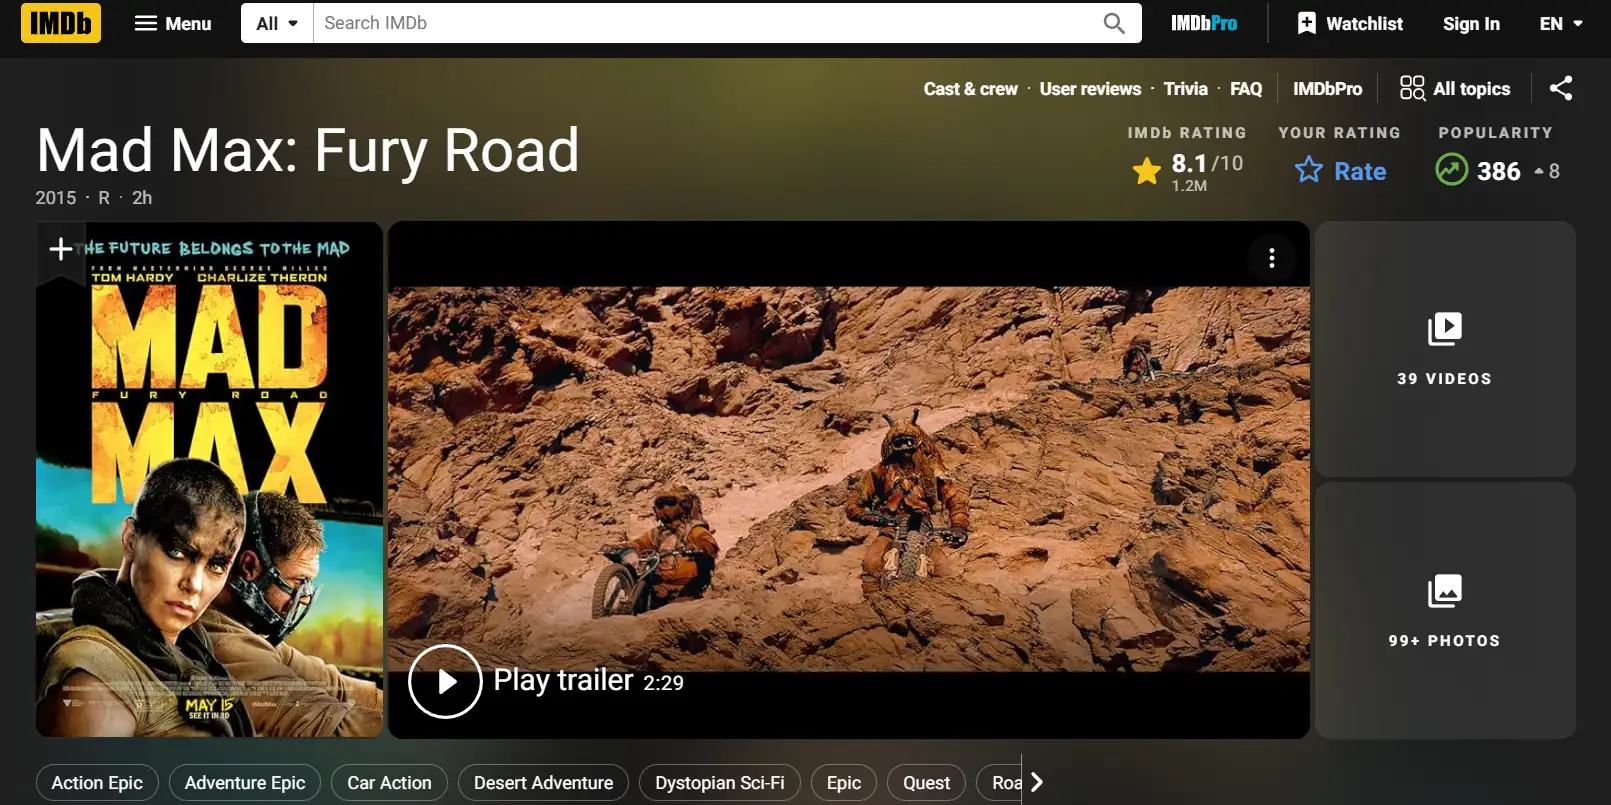Show more genre chips with right chevron
This screenshot has height=805, width=1611.
(x=1036, y=782)
